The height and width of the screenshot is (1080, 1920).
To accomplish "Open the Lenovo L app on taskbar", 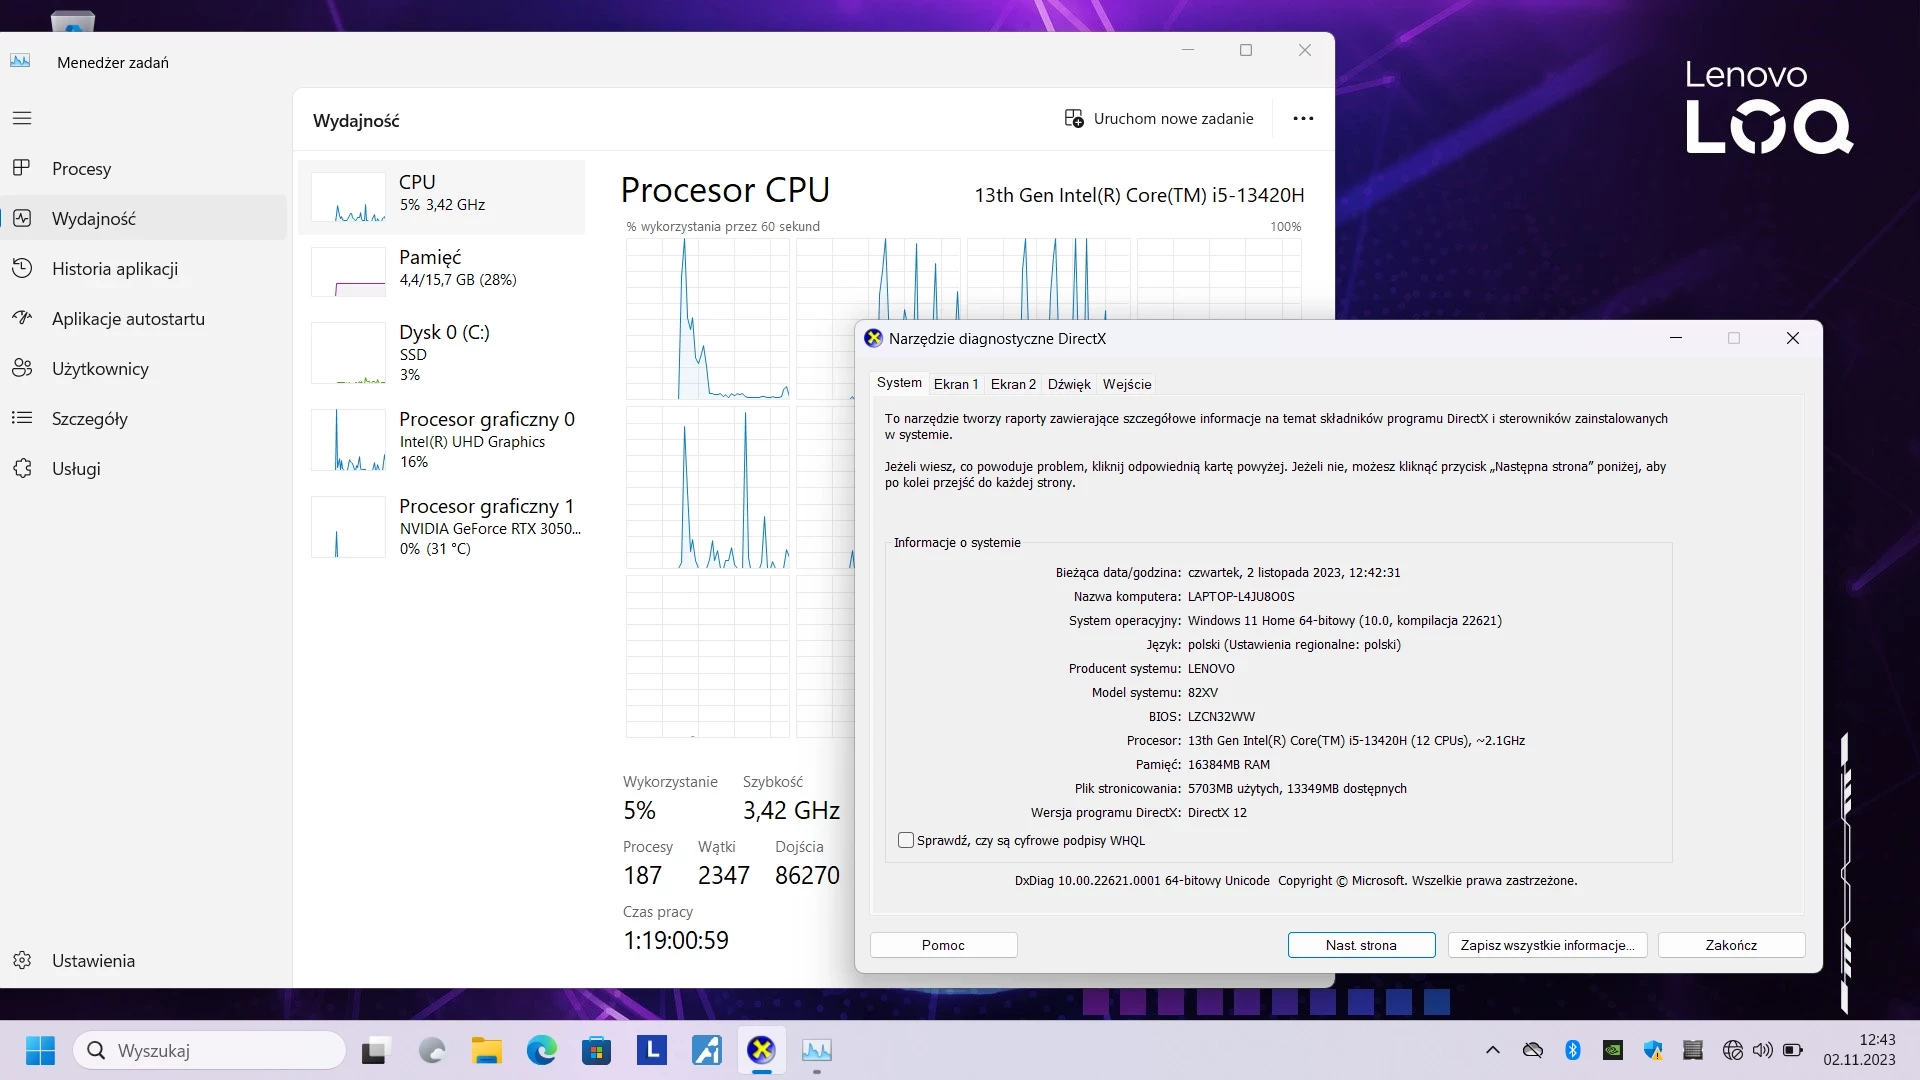I will [x=652, y=1050].
